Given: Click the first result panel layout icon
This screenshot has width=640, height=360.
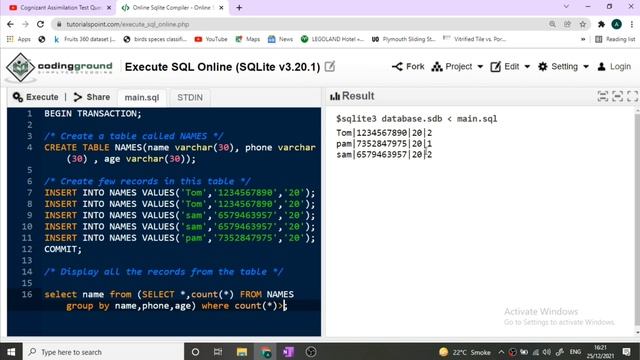Looking at the screenshot, I should click(602, 96).
